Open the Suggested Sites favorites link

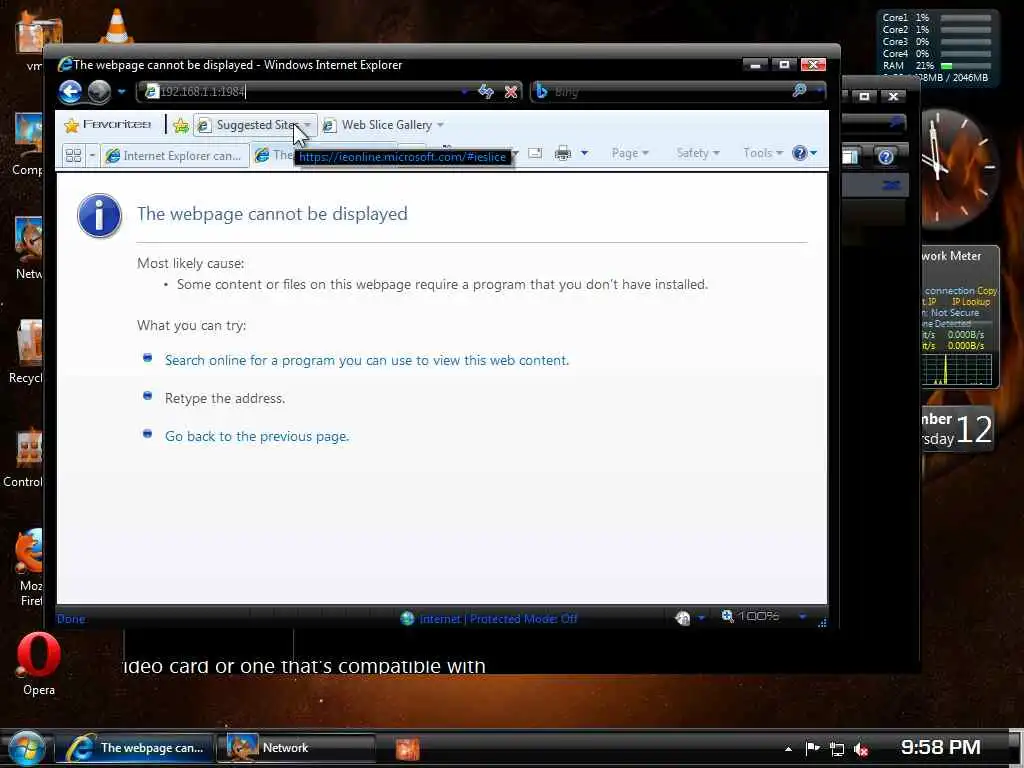(248, 125)
